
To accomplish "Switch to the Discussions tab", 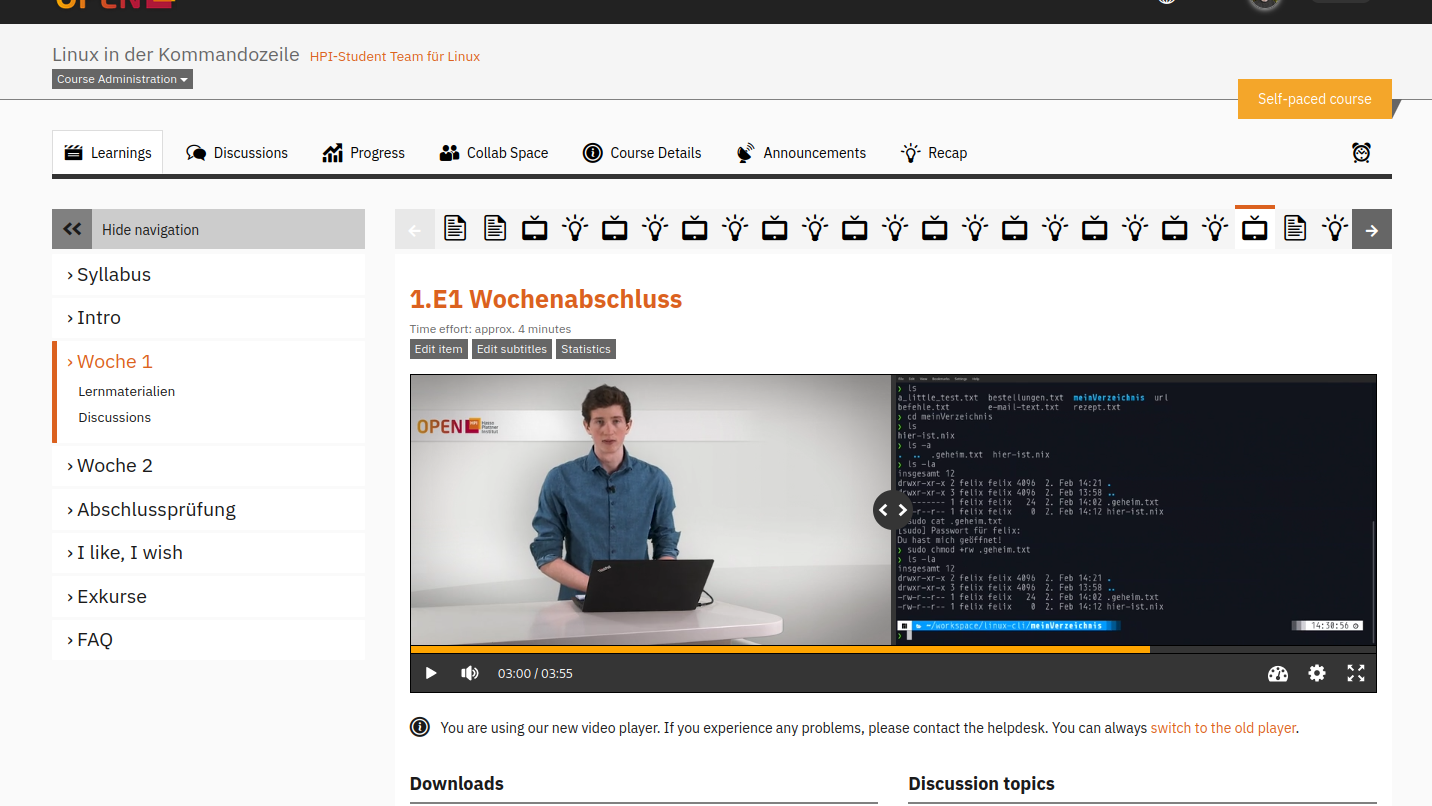I will click(237, 153).
